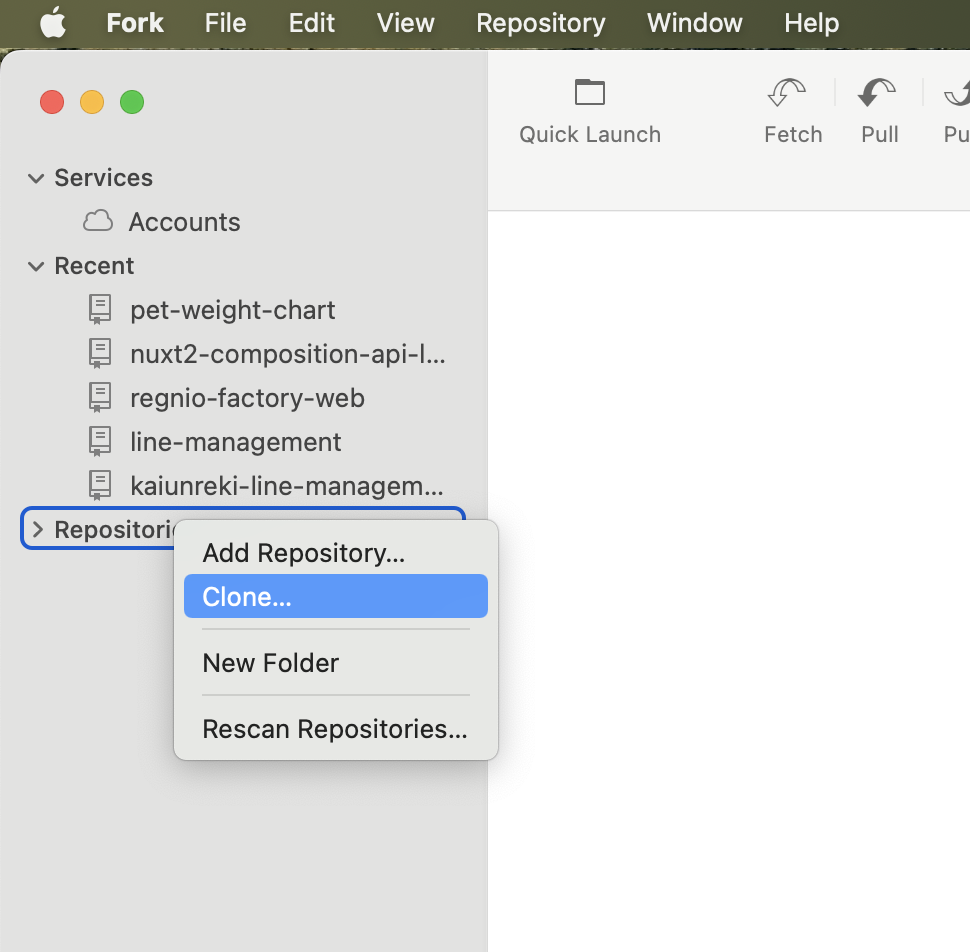Open the View menu in the menu bar

click(405, 23)
